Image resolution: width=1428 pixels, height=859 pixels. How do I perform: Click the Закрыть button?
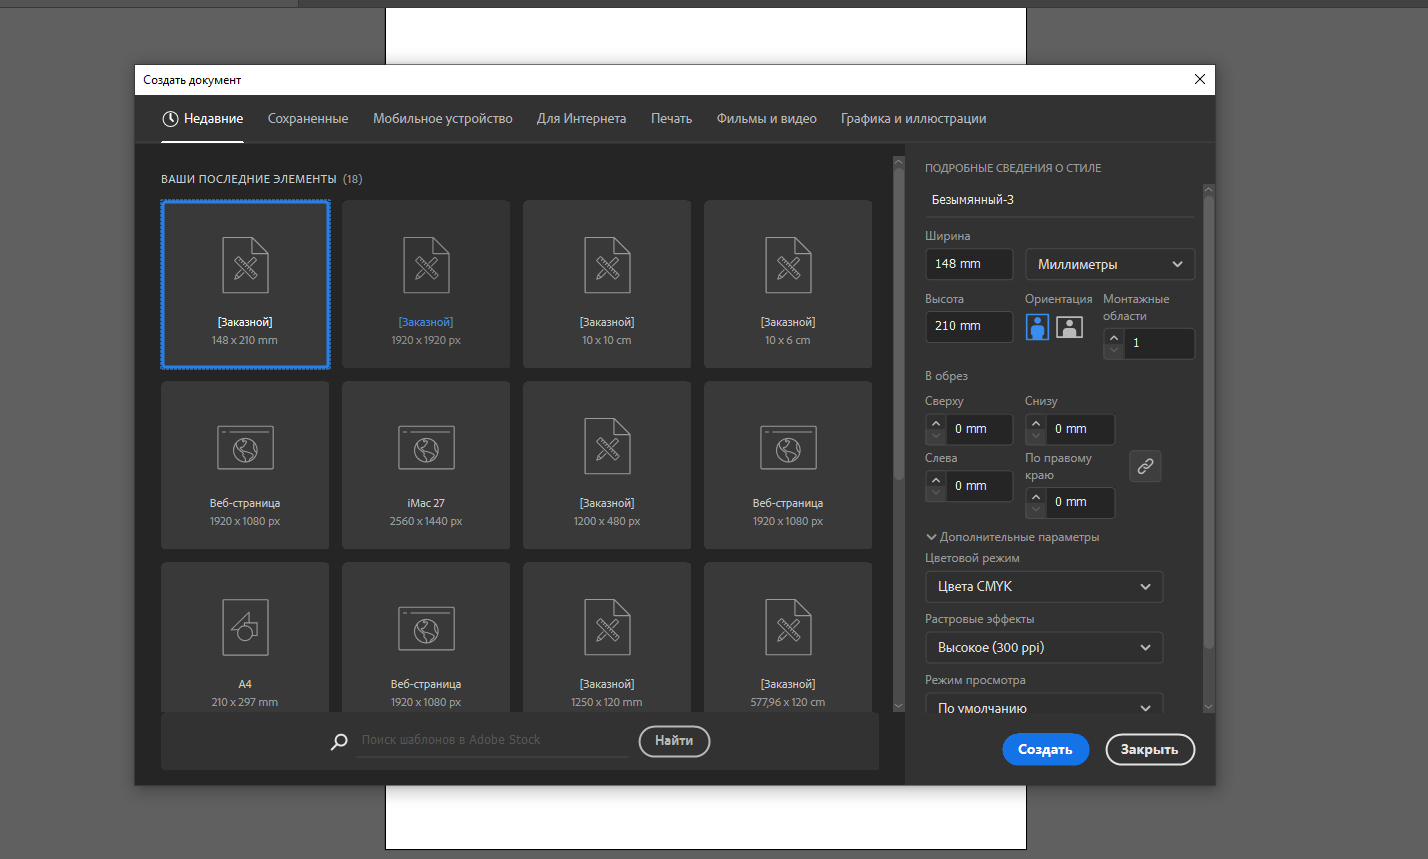pyautogui.click(x=1150, y=749)
